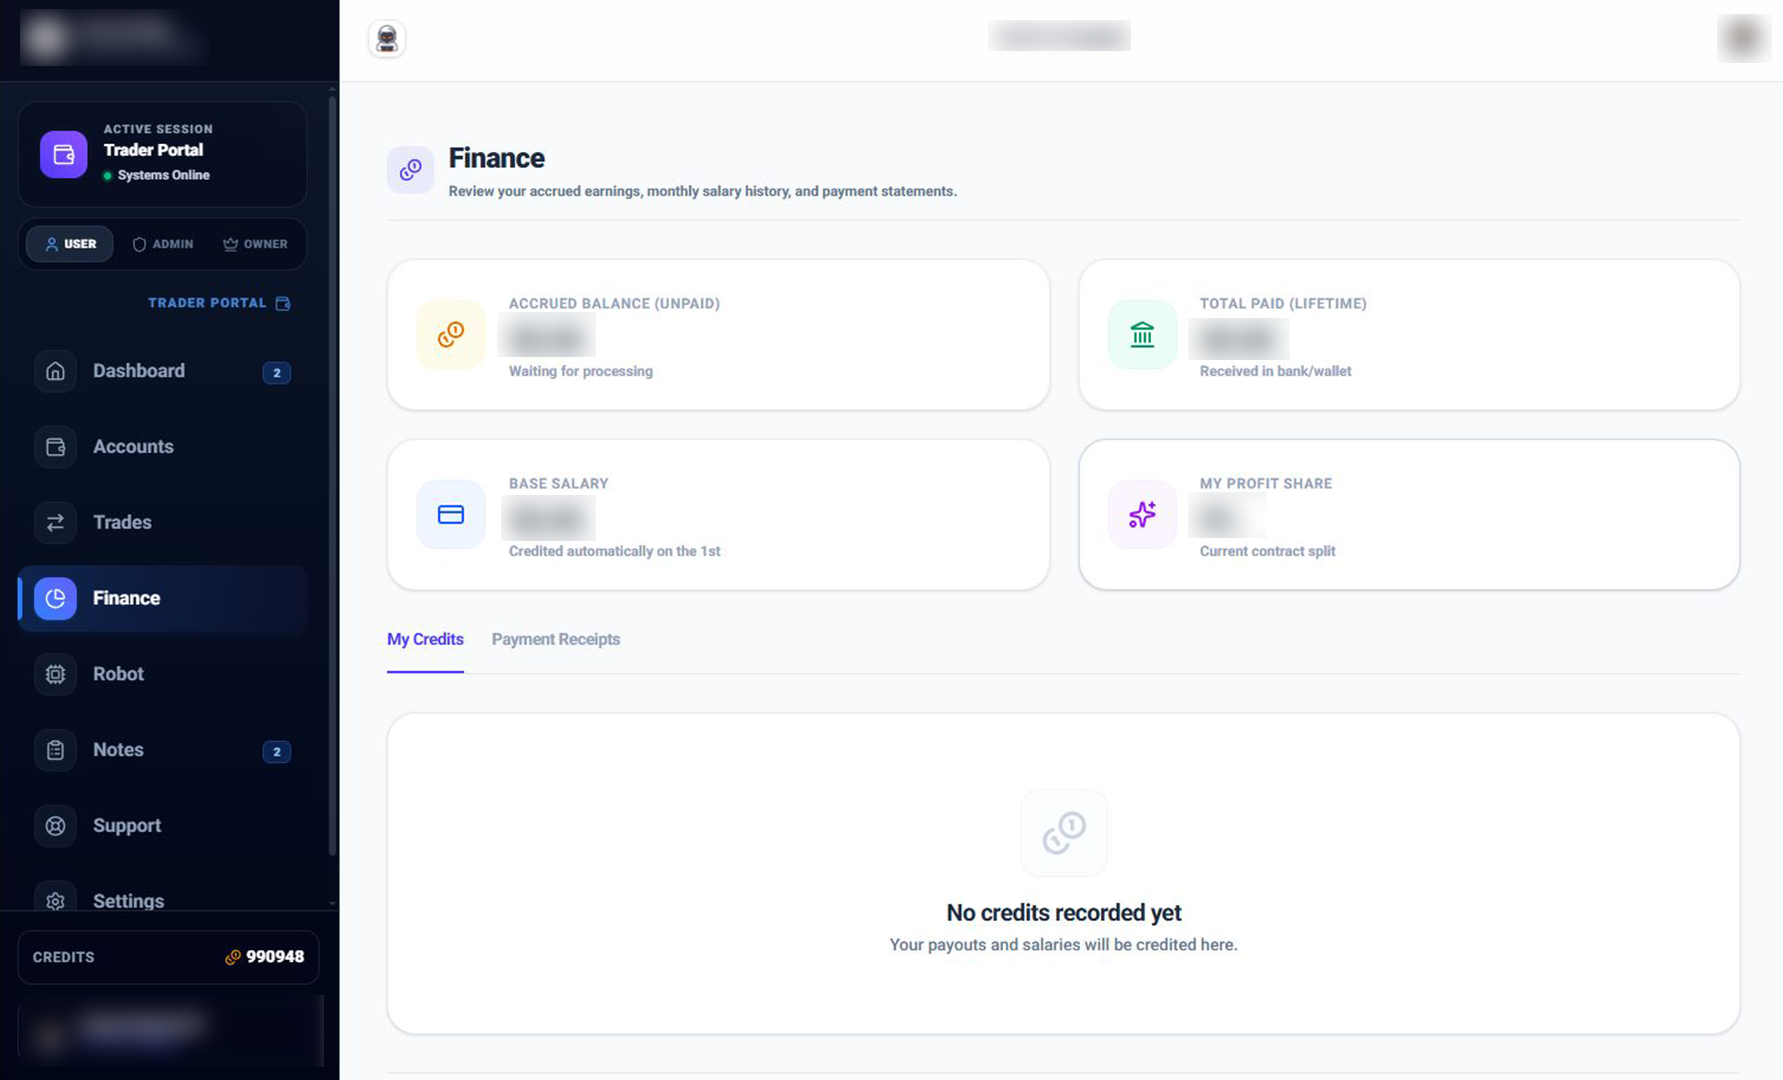The width and height of the screenshot is (1783, 1080).
Task: Click the CREDITS 990948 balance button
Action: [x=168, y=957]
